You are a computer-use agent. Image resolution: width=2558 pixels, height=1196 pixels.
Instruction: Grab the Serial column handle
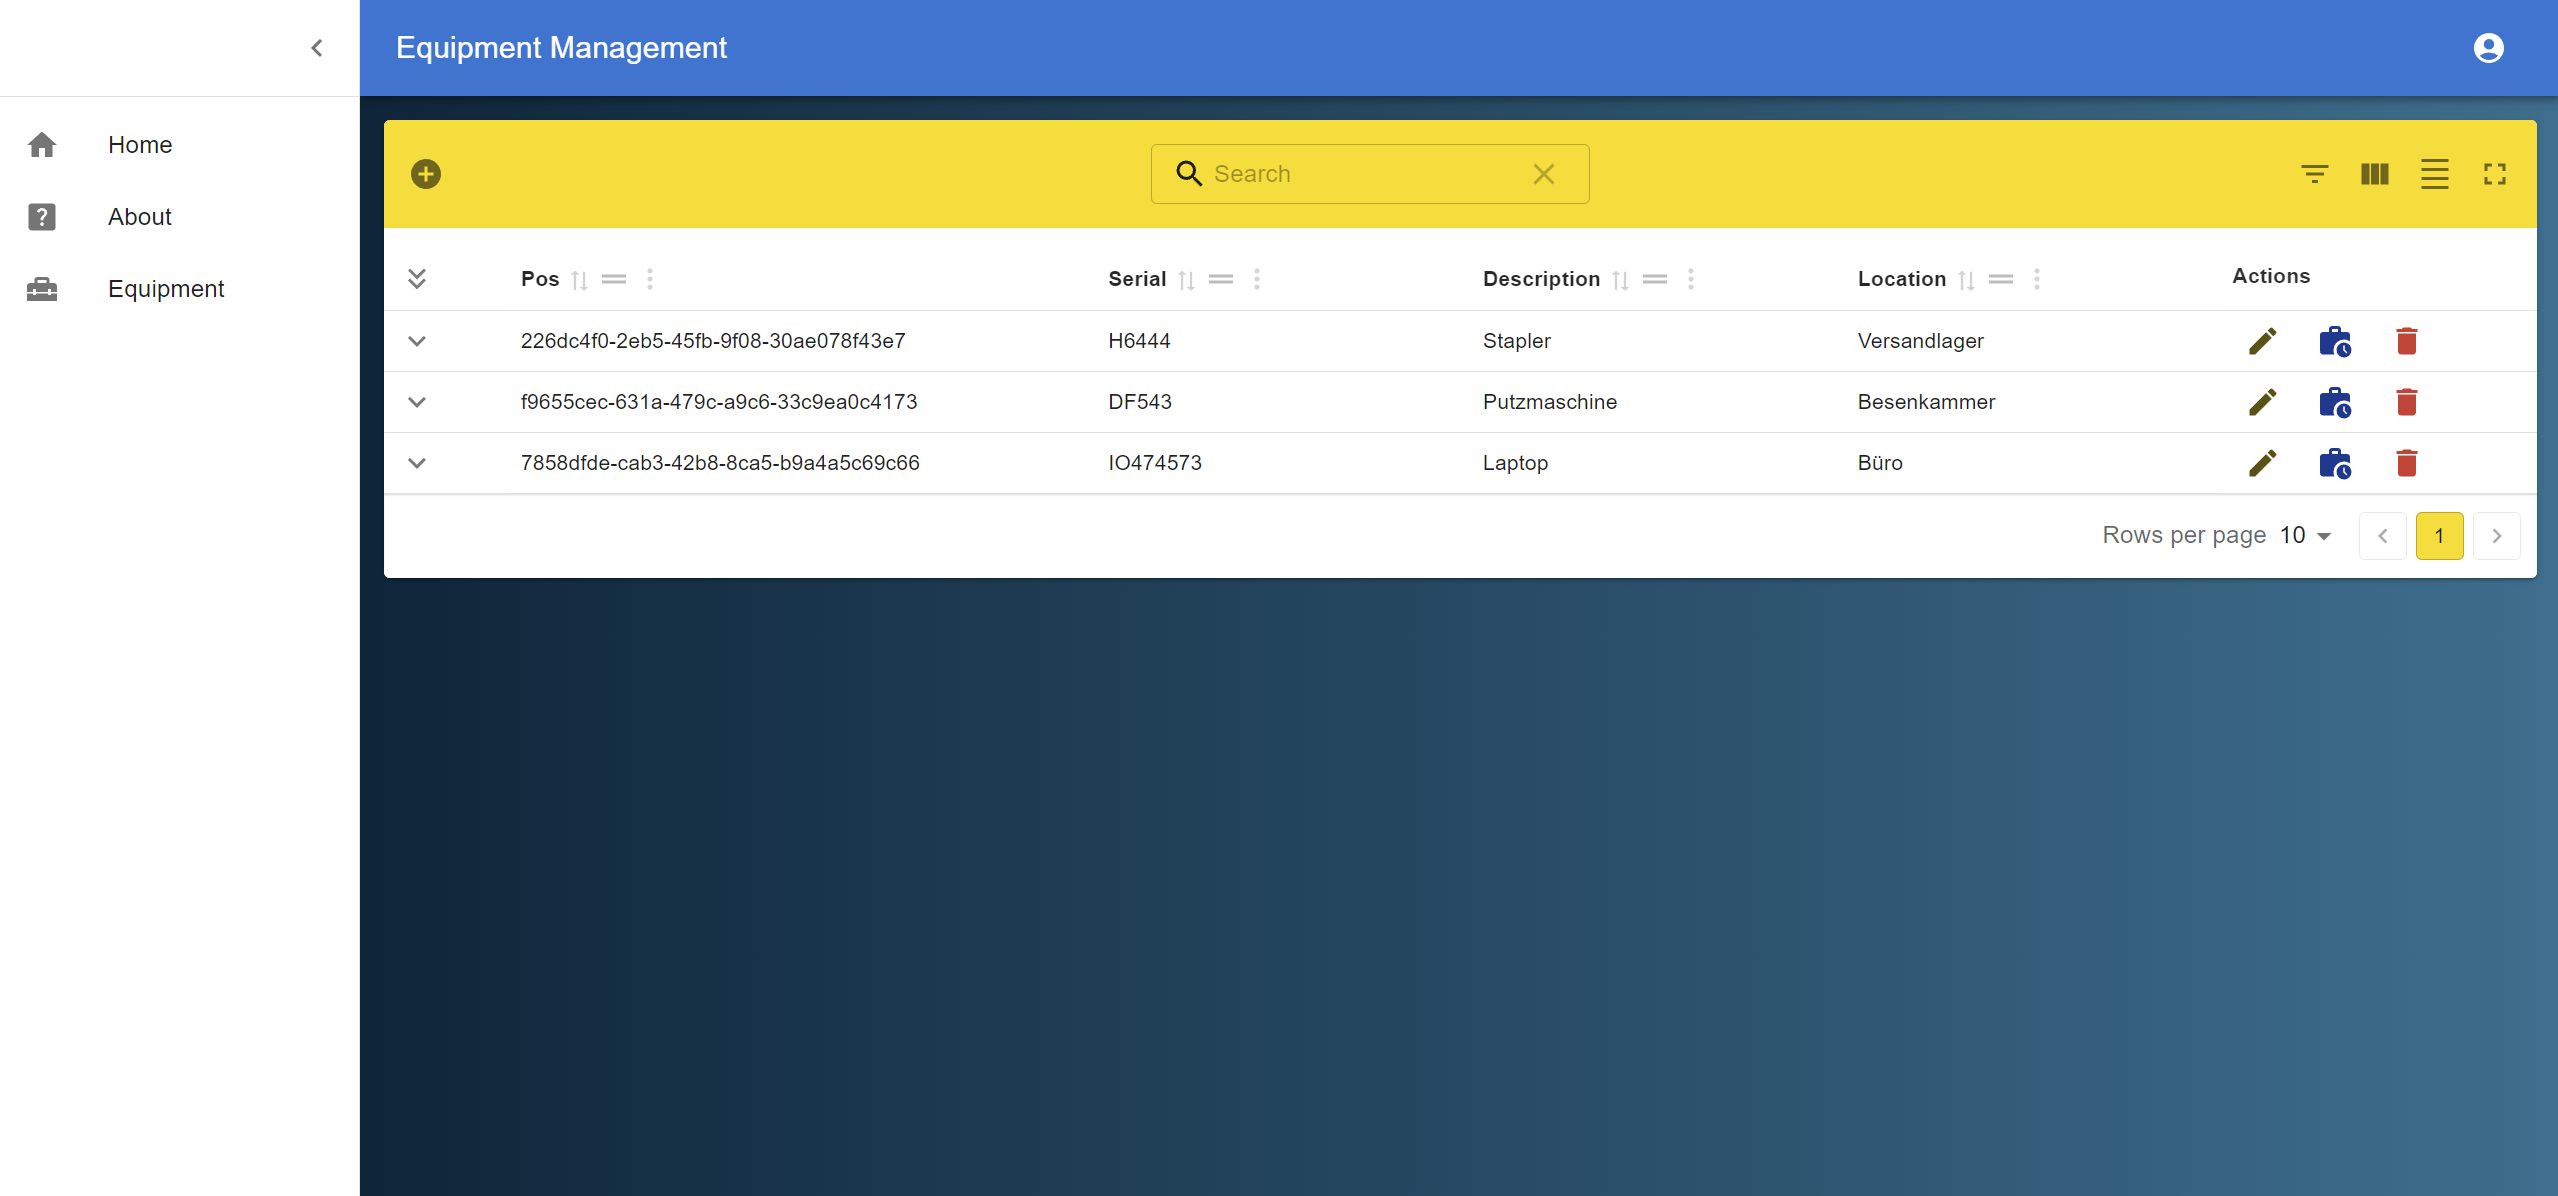pos(1221,279)
